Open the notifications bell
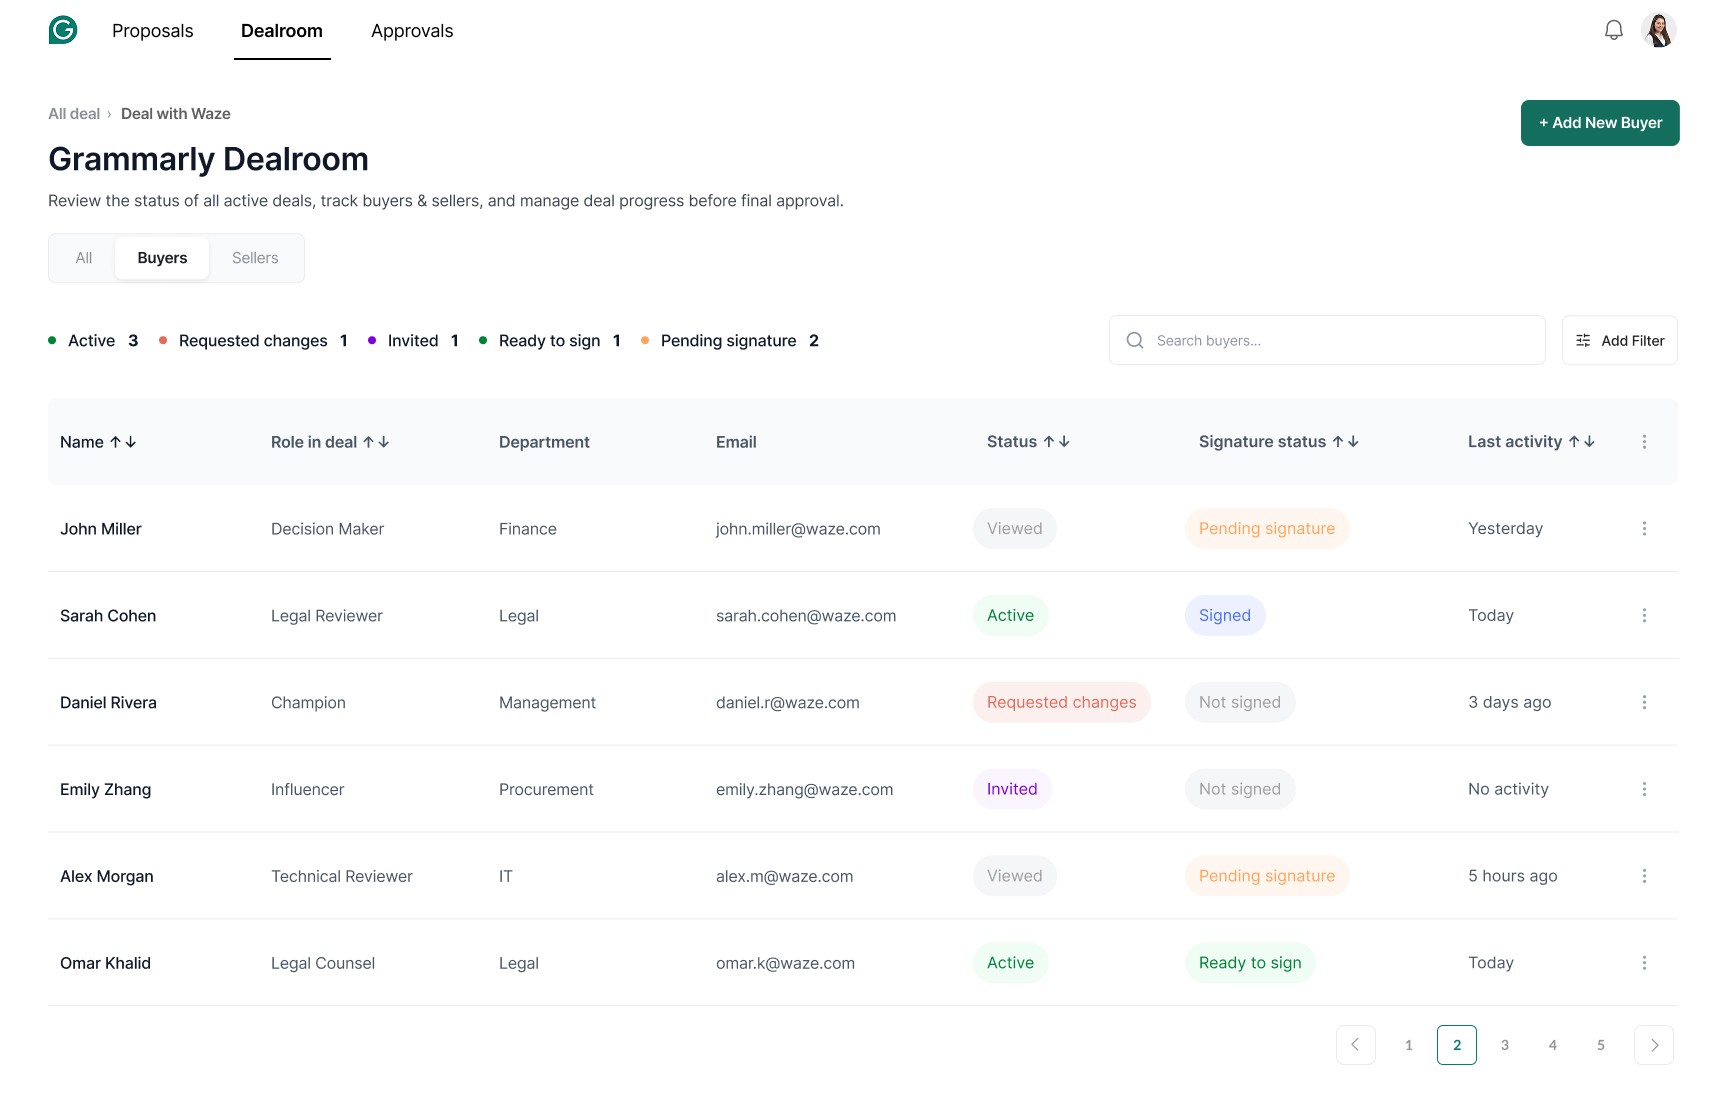This screenshot has height=1117, width=1728. pos(1613,30)
